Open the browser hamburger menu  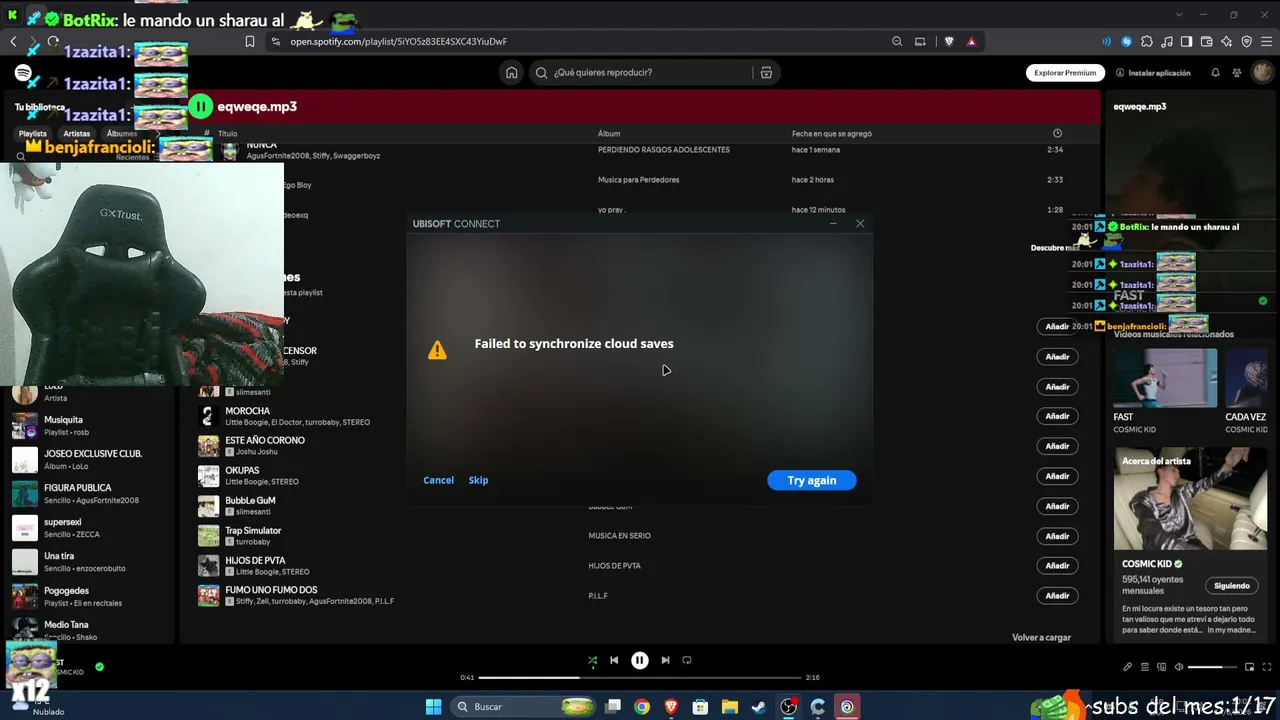point(1267,41)
